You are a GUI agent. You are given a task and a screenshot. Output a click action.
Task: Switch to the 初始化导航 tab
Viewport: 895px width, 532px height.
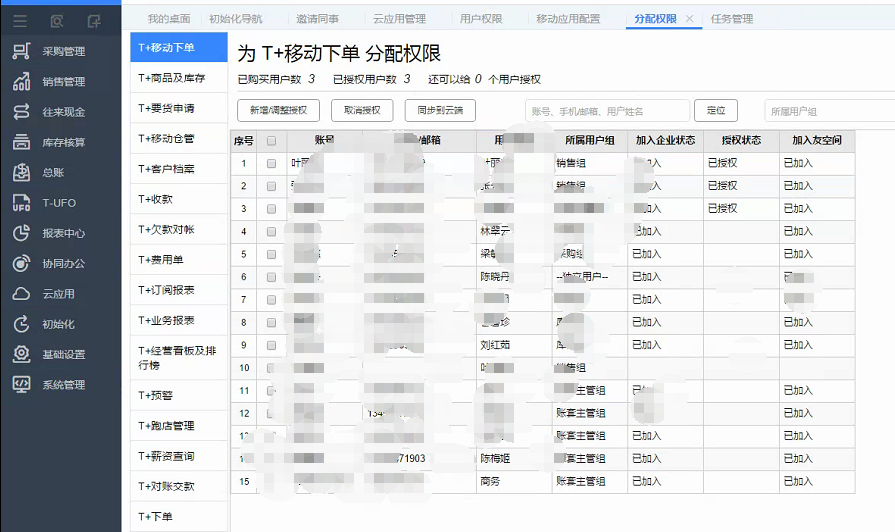coord(235,19)
